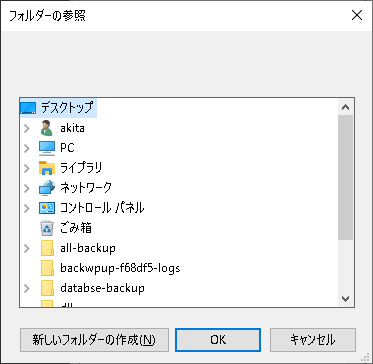
Task: Click the ライブラリ library folder icon
Action: click(x=47, y=168)
